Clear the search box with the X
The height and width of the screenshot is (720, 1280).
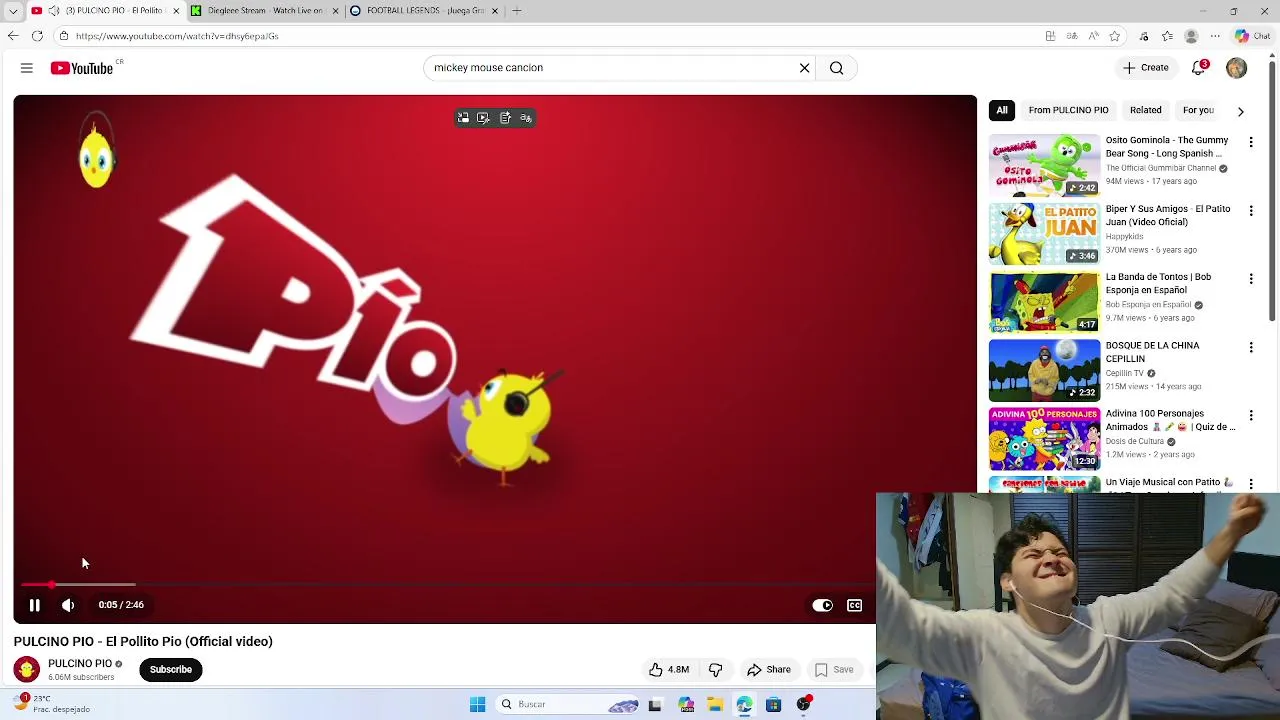tap(804, 68)
